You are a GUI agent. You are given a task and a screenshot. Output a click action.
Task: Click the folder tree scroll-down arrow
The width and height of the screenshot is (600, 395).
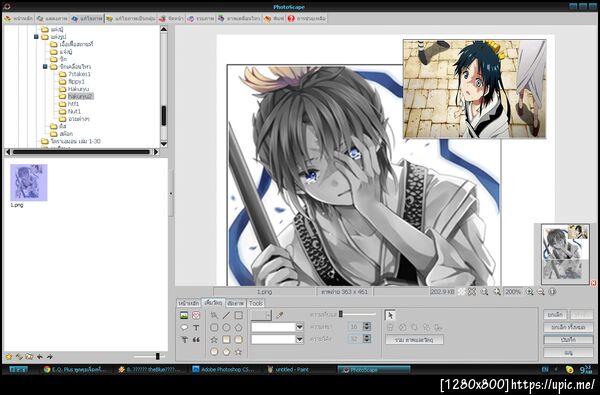tap(164, 144)
